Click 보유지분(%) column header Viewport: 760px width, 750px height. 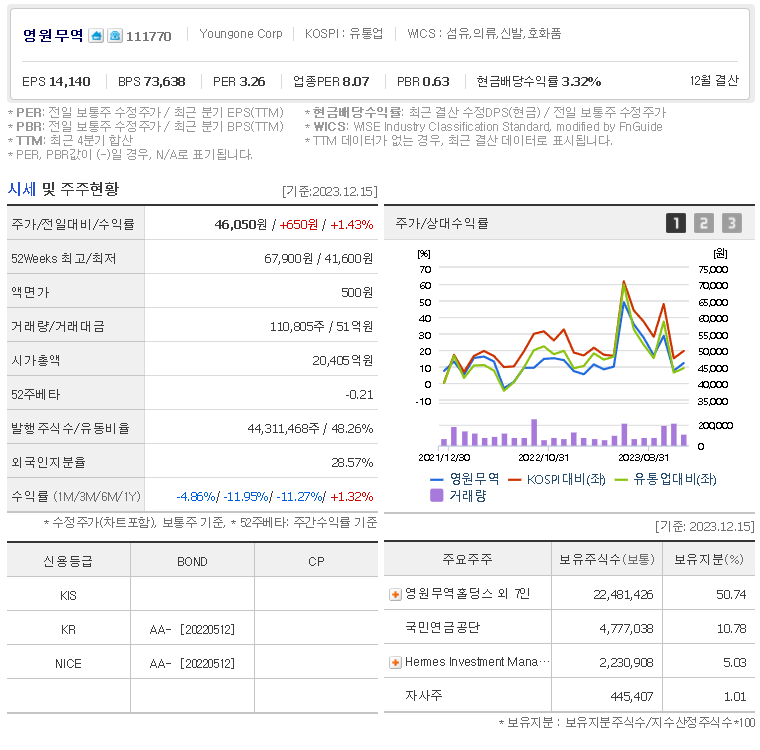709,559
